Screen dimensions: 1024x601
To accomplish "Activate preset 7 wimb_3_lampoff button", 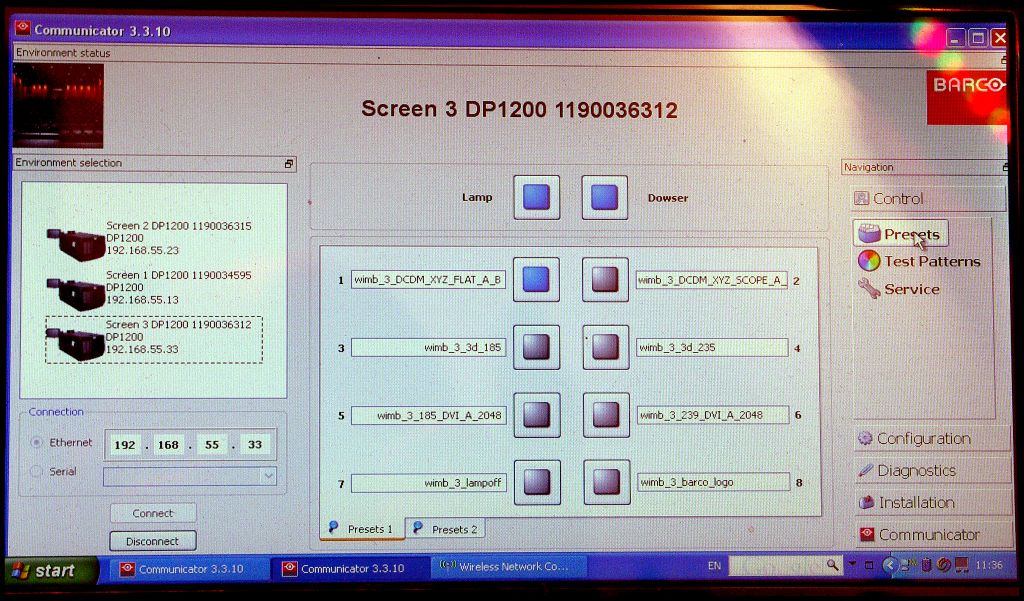I will 536,482.
